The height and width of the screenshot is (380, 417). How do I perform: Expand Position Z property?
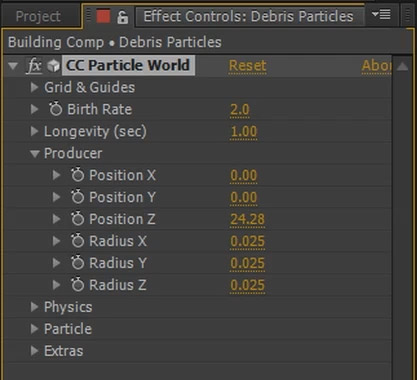56,219
